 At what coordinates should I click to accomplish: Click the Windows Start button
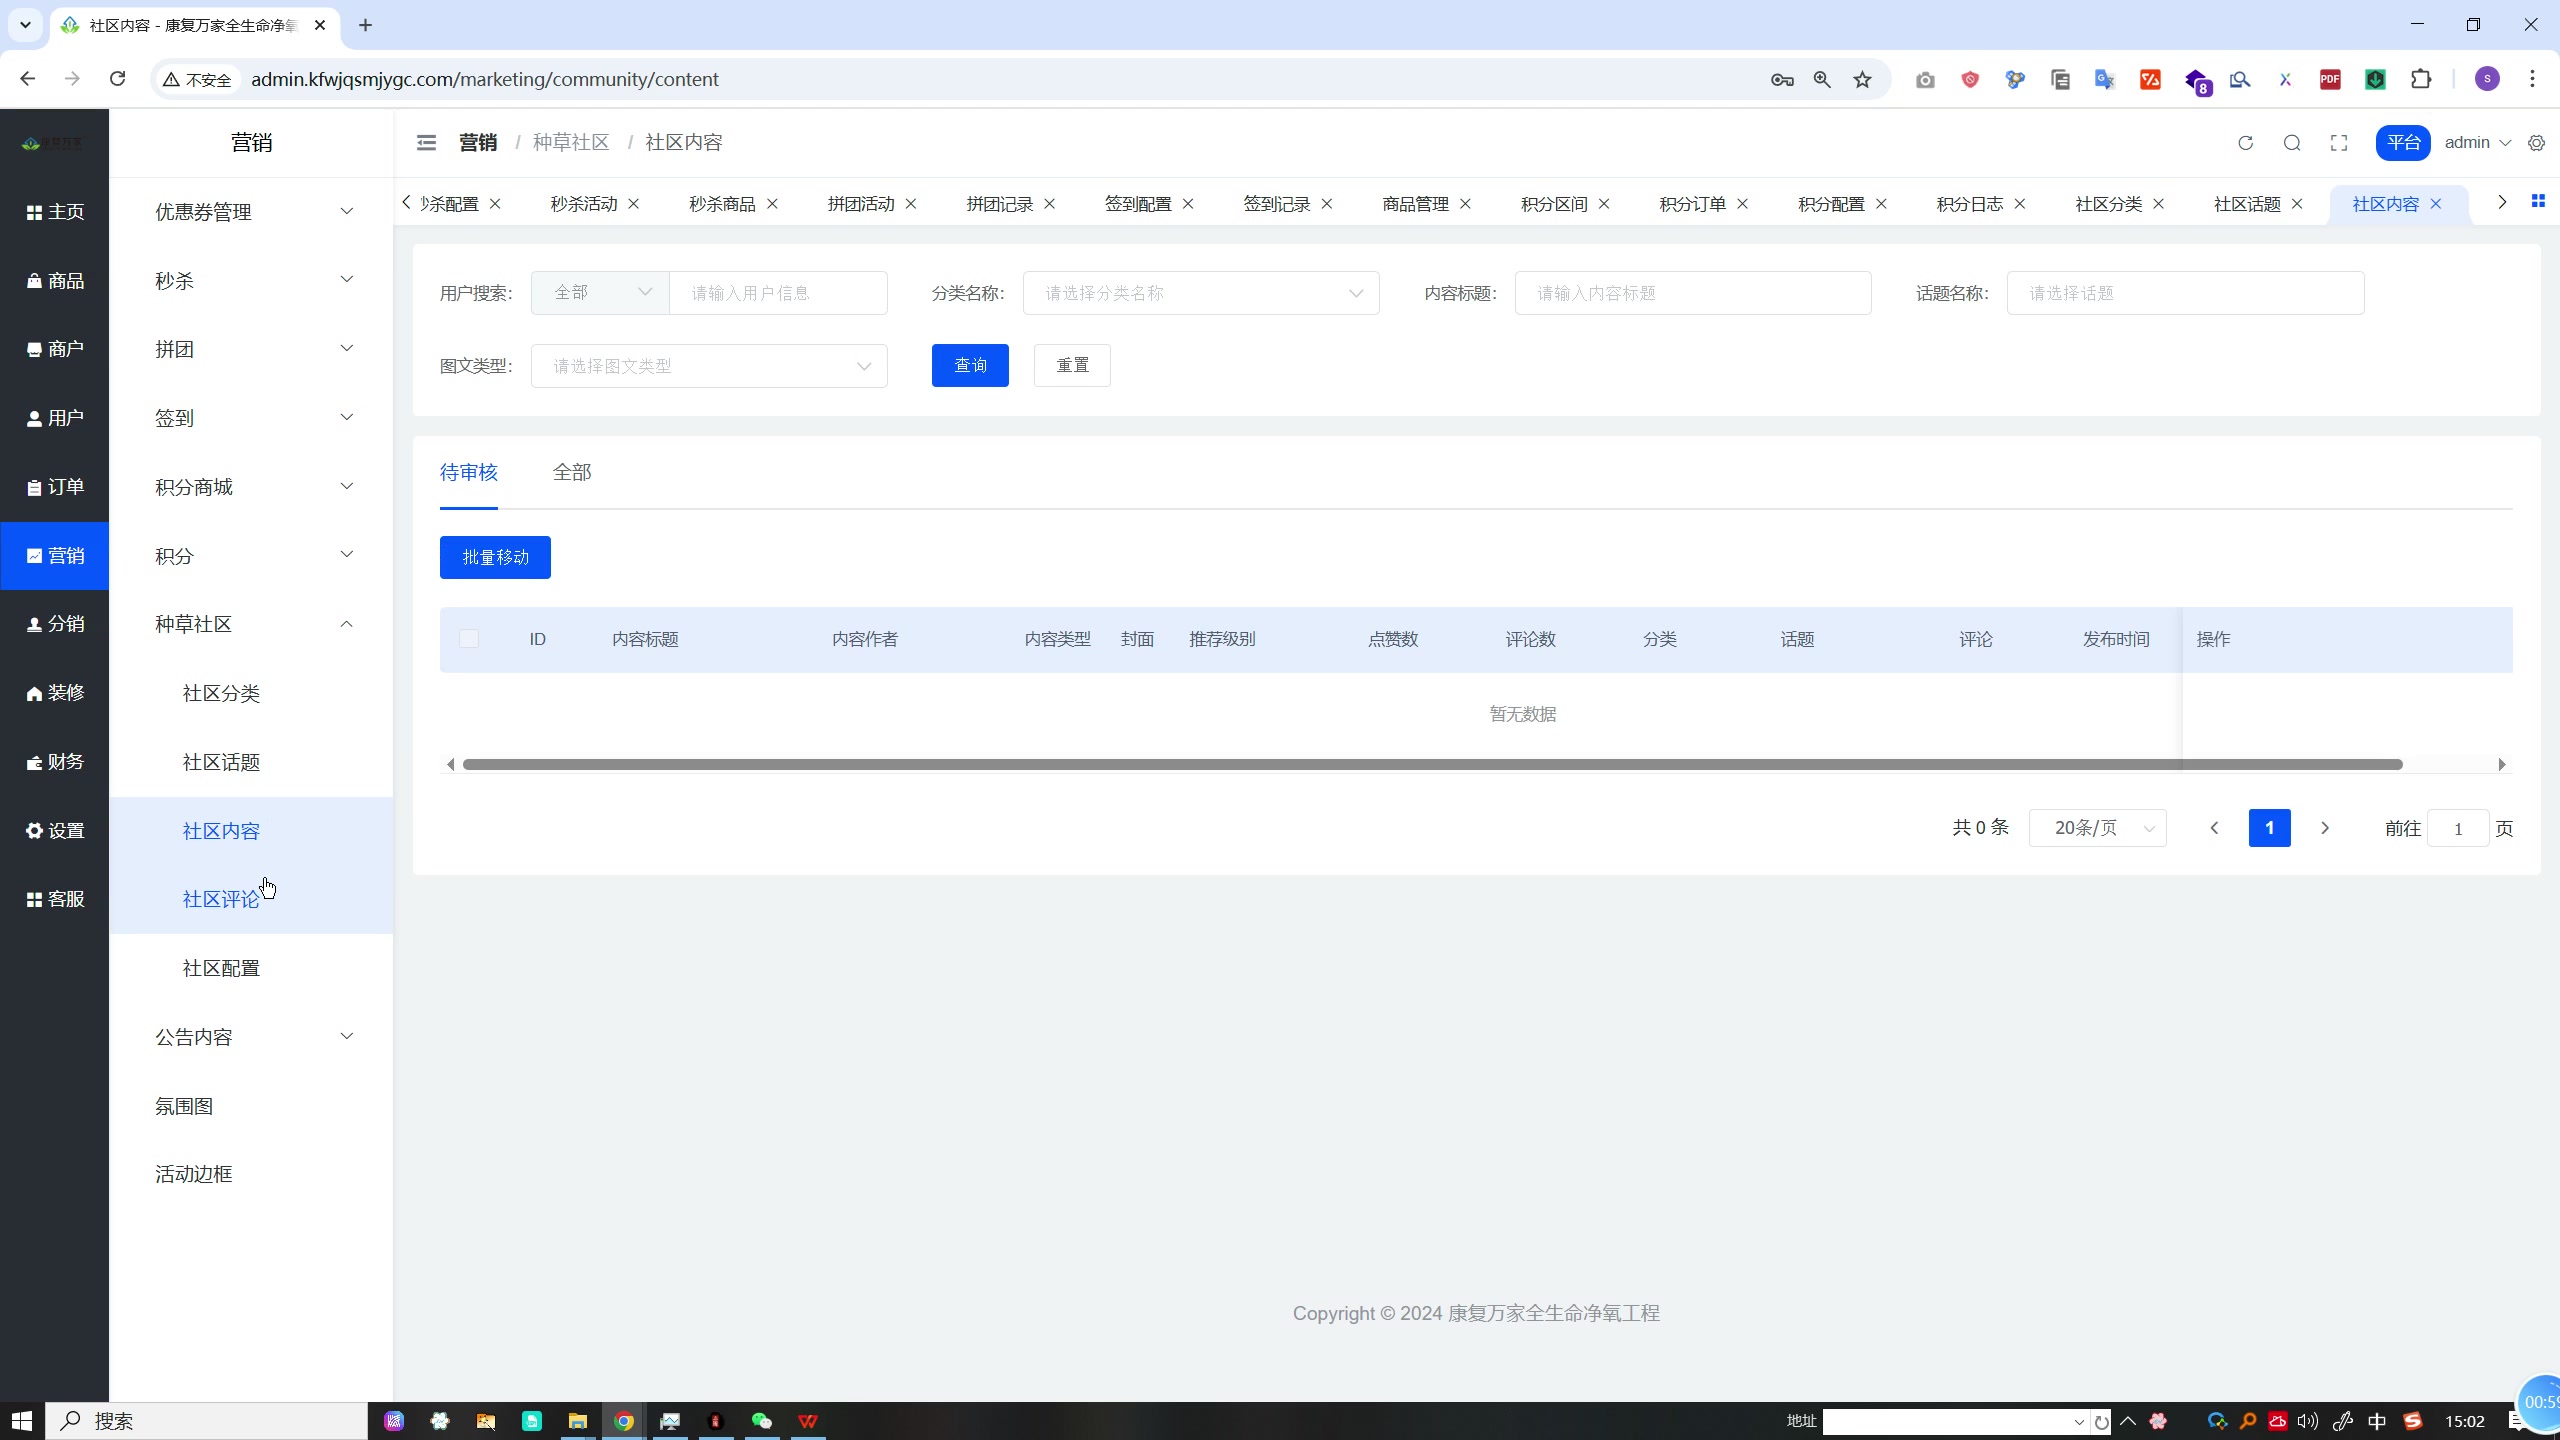(22, 1421)
